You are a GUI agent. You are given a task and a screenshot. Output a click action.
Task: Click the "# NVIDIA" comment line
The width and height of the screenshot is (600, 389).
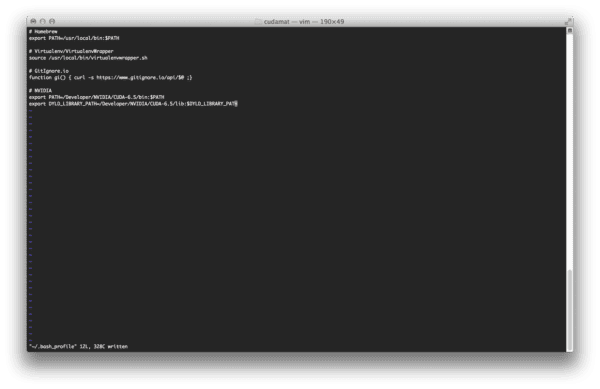pyautogui.click(x=41, y=91)
